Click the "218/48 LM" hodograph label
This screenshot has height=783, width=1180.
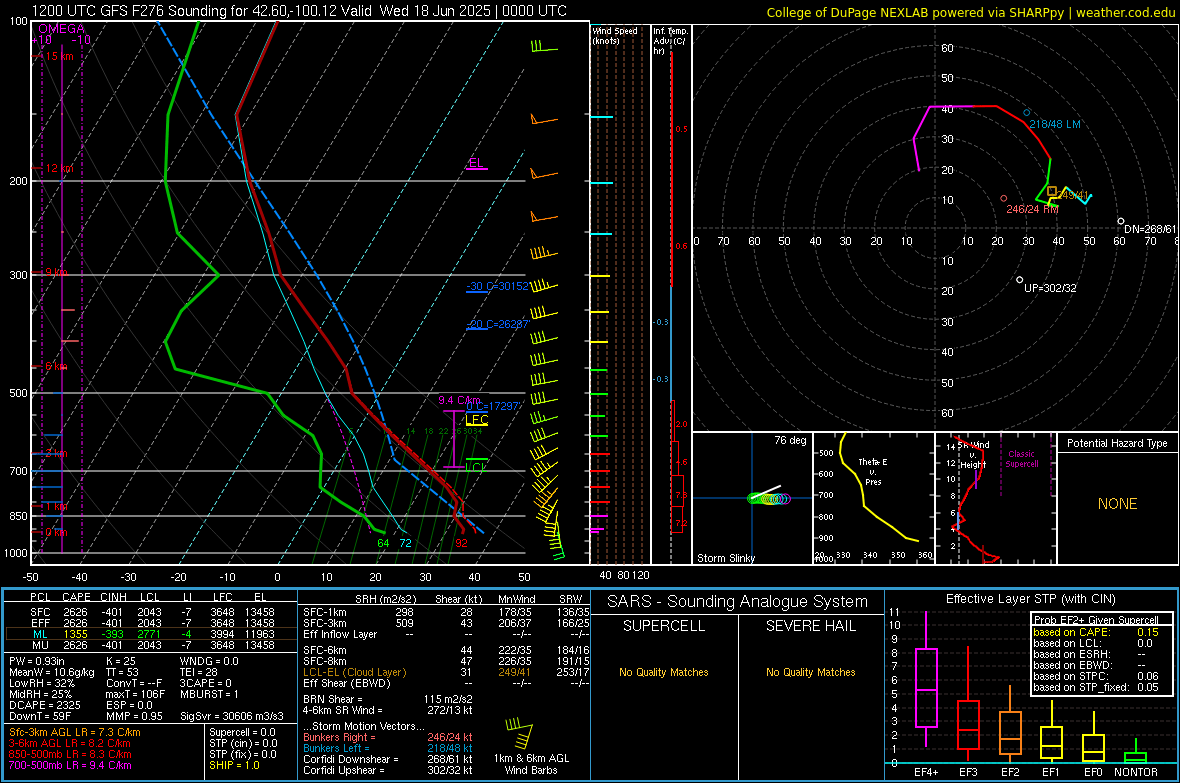coord(1055,124)
